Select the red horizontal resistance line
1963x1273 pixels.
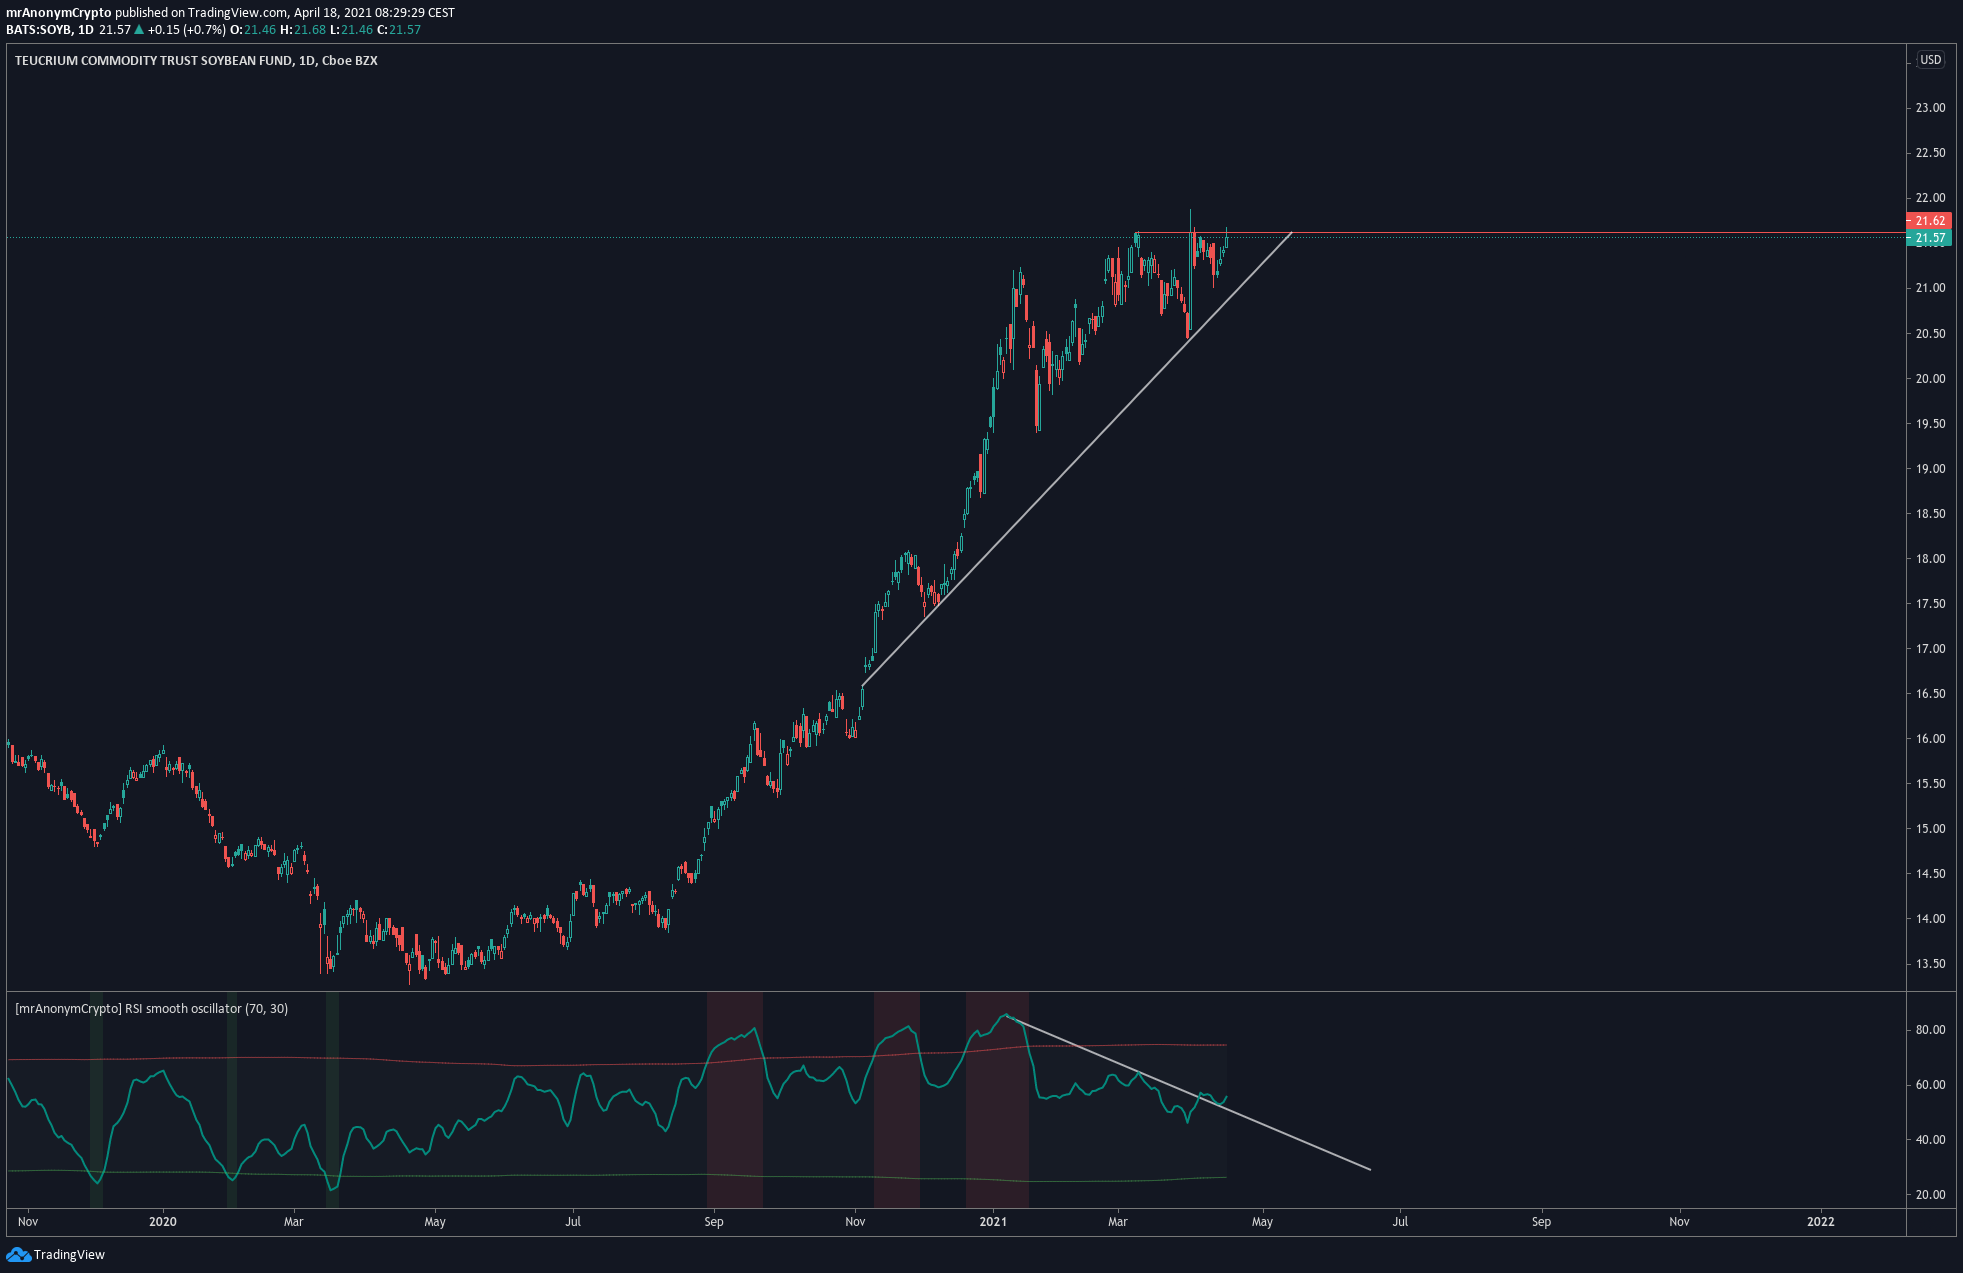pyautogui.click(x=1520, y=233)
